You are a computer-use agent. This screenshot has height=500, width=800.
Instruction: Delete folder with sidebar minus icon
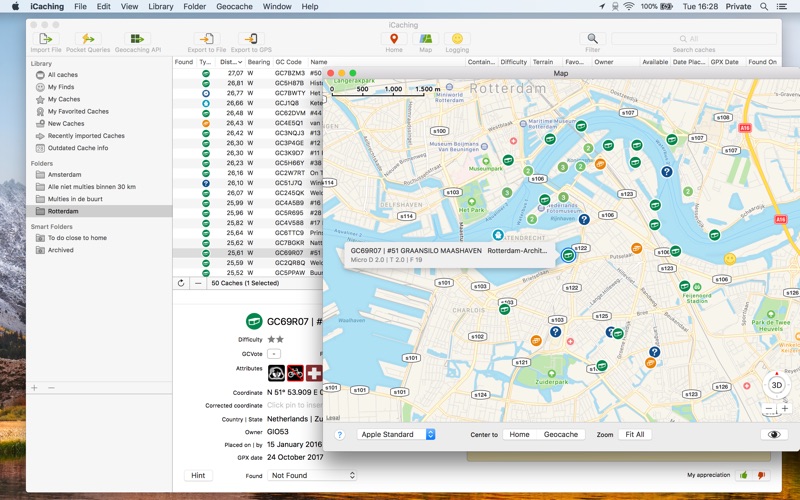51,388
